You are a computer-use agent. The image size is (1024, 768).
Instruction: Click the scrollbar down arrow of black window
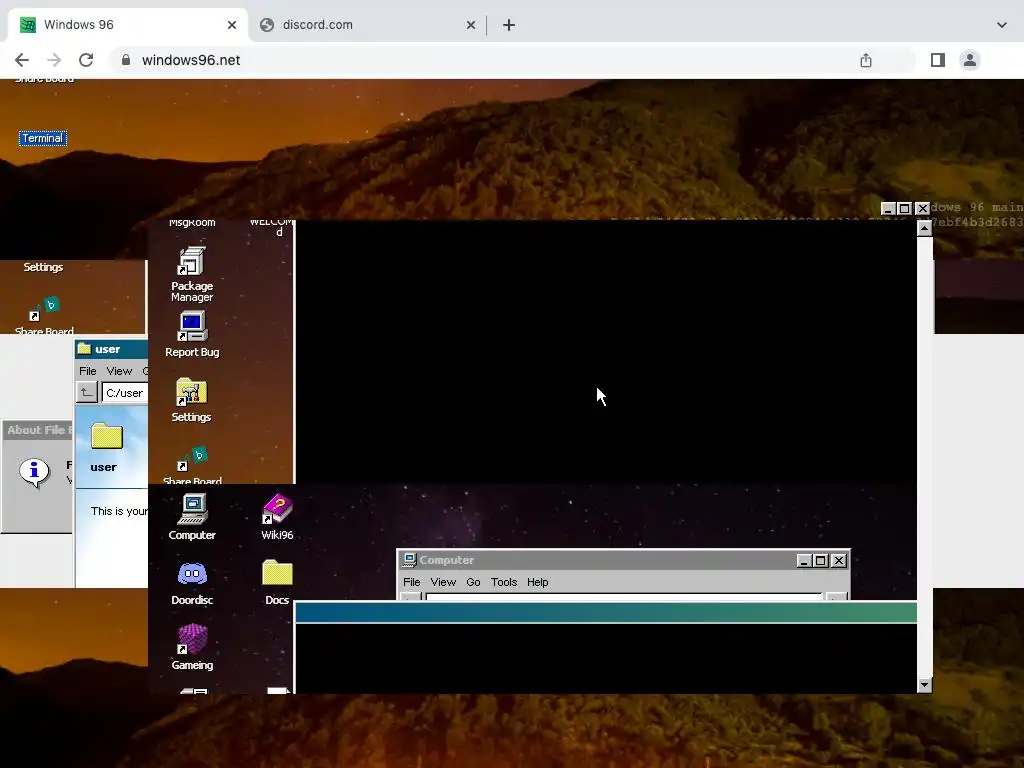[924, 685]
